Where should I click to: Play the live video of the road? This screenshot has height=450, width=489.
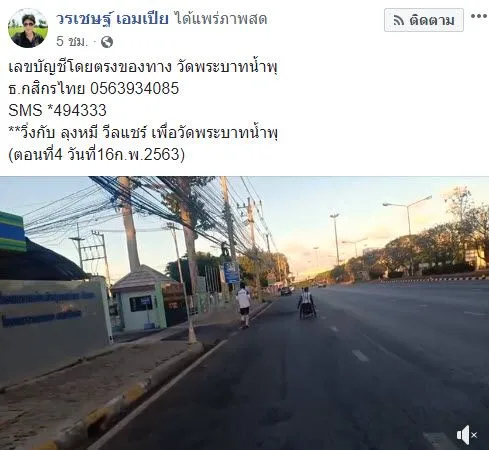244,313
